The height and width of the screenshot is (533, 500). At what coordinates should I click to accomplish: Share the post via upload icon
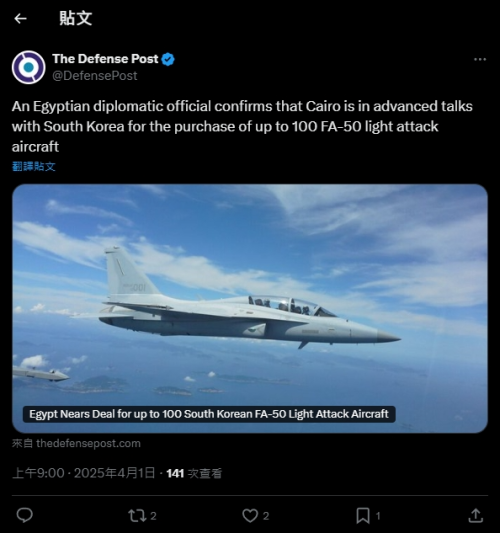pos(476,515)
